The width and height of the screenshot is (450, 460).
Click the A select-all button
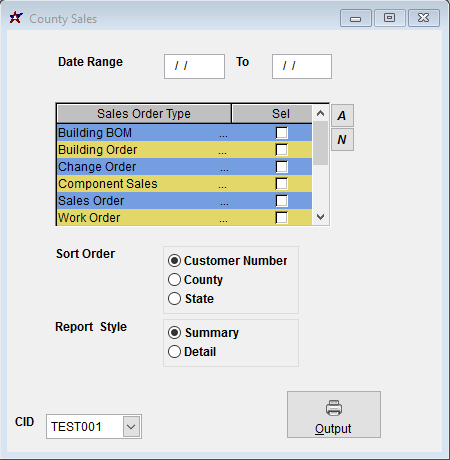[342, 115]
